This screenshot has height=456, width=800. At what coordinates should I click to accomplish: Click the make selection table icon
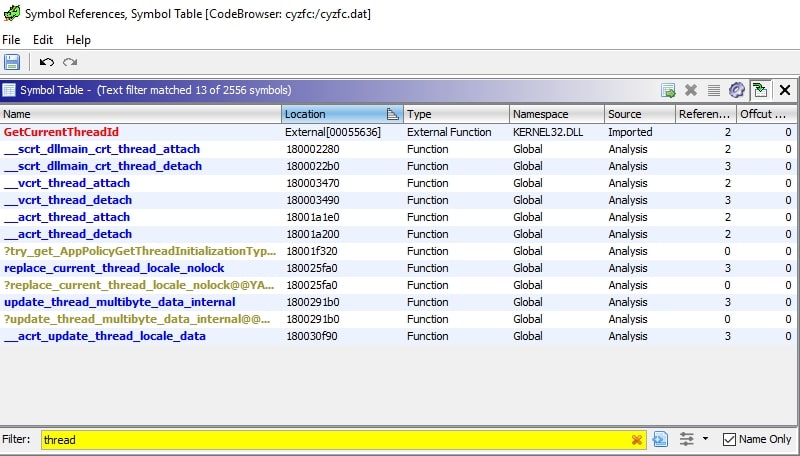(668, 90)
